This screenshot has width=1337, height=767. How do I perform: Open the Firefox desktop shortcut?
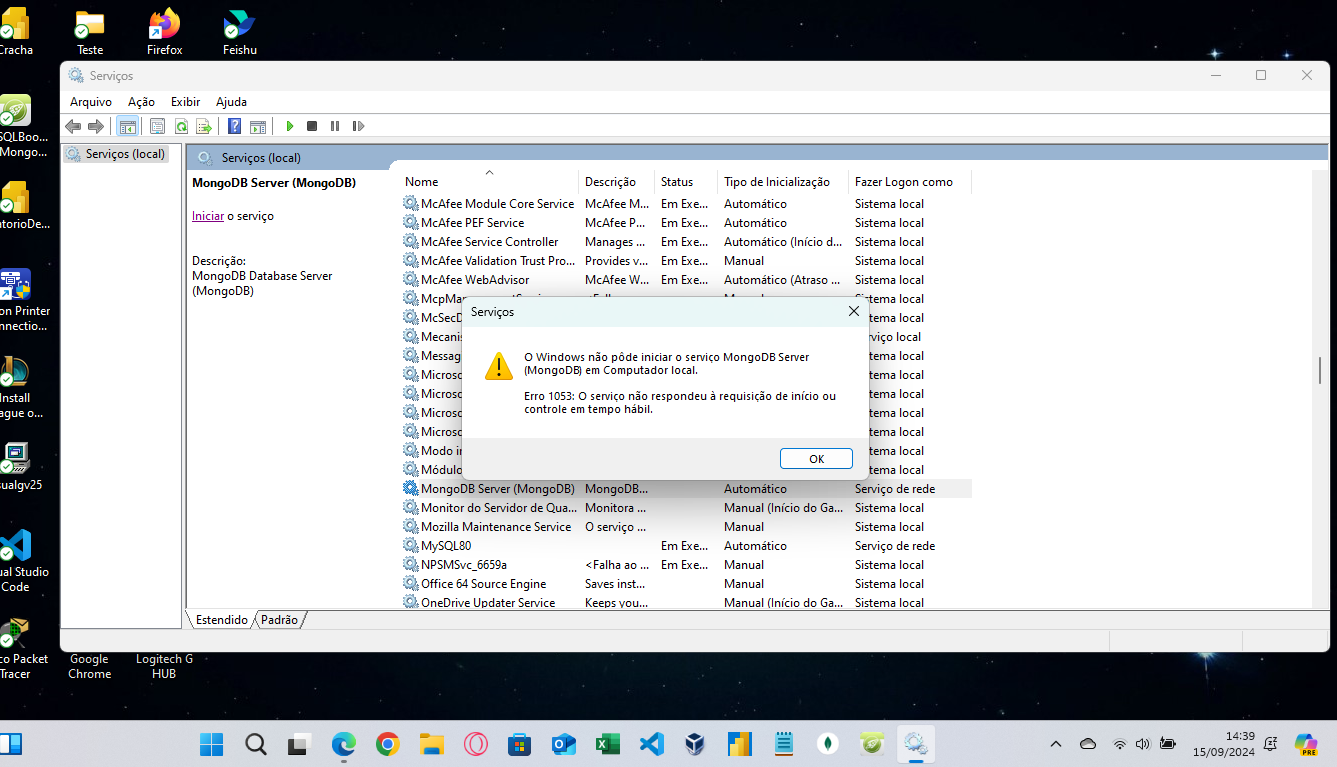164,32
